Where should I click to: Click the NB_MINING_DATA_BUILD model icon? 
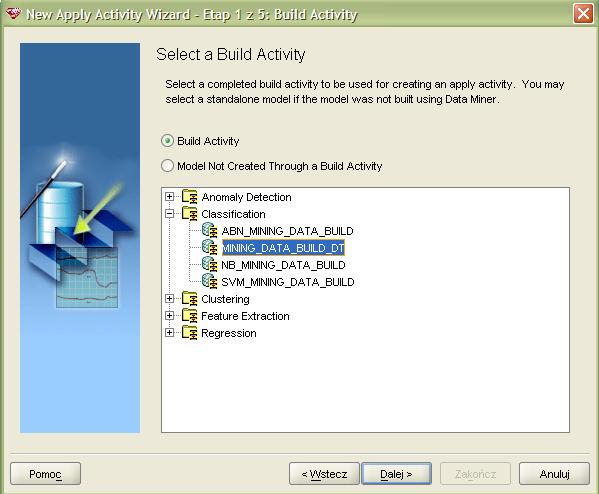(x=210, y=264)
